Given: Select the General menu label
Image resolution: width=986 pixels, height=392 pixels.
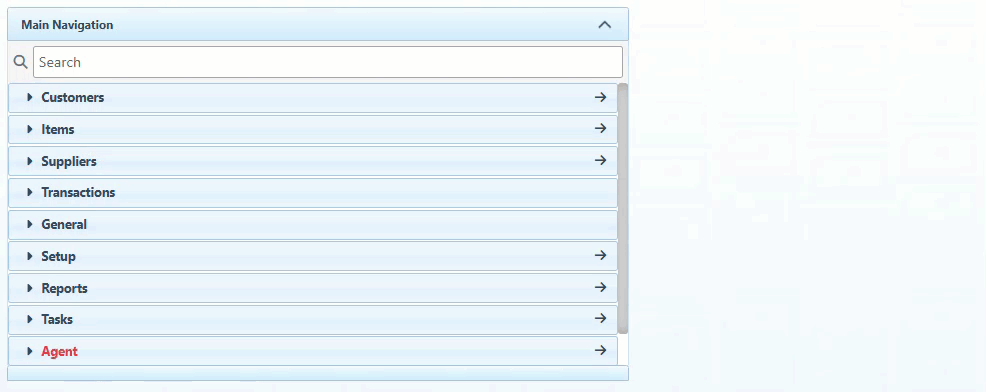Looking at the screenshot, I should pos(64,224).
